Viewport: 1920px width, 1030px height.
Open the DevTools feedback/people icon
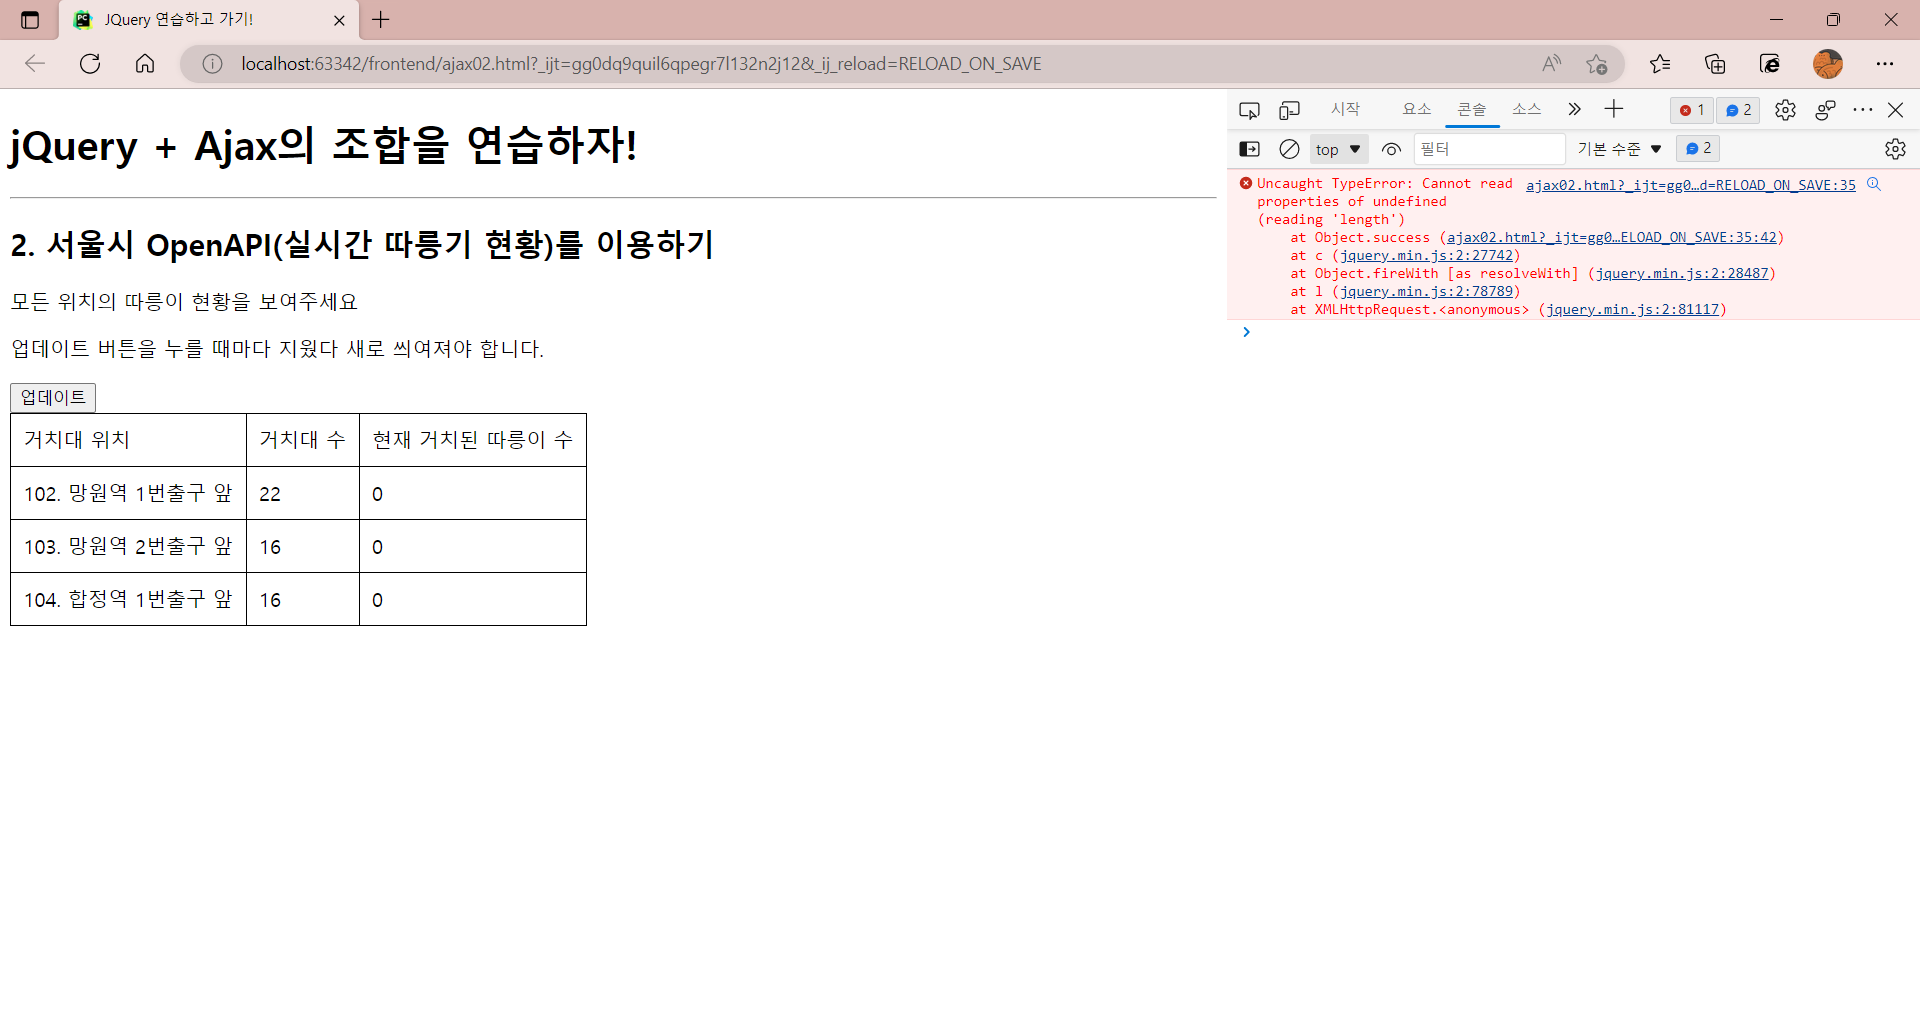pos(1825,110)
